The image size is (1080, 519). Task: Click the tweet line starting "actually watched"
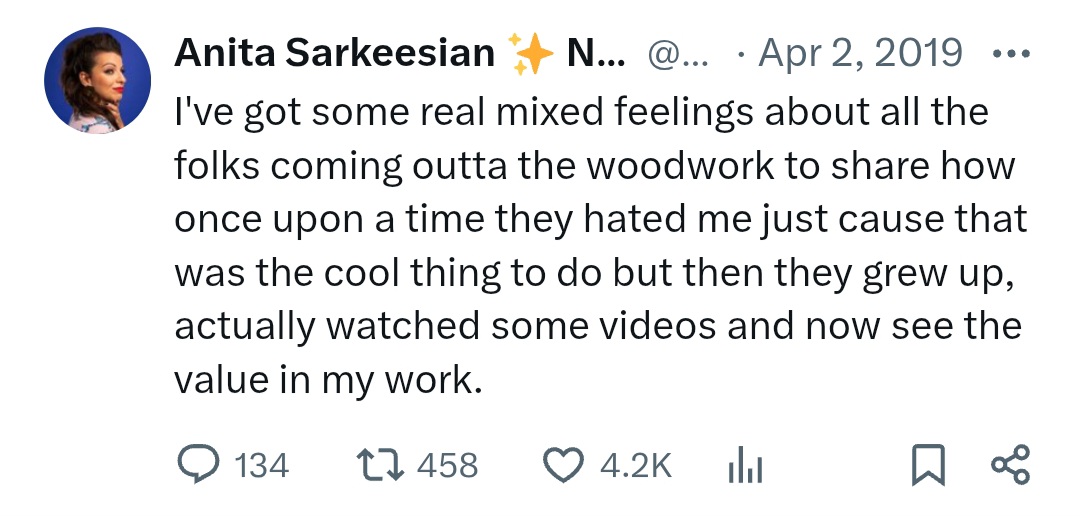(597, 328)
